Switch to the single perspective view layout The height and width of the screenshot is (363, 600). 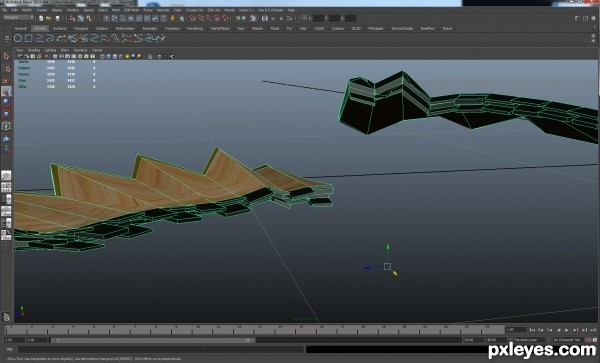[6, 176]
